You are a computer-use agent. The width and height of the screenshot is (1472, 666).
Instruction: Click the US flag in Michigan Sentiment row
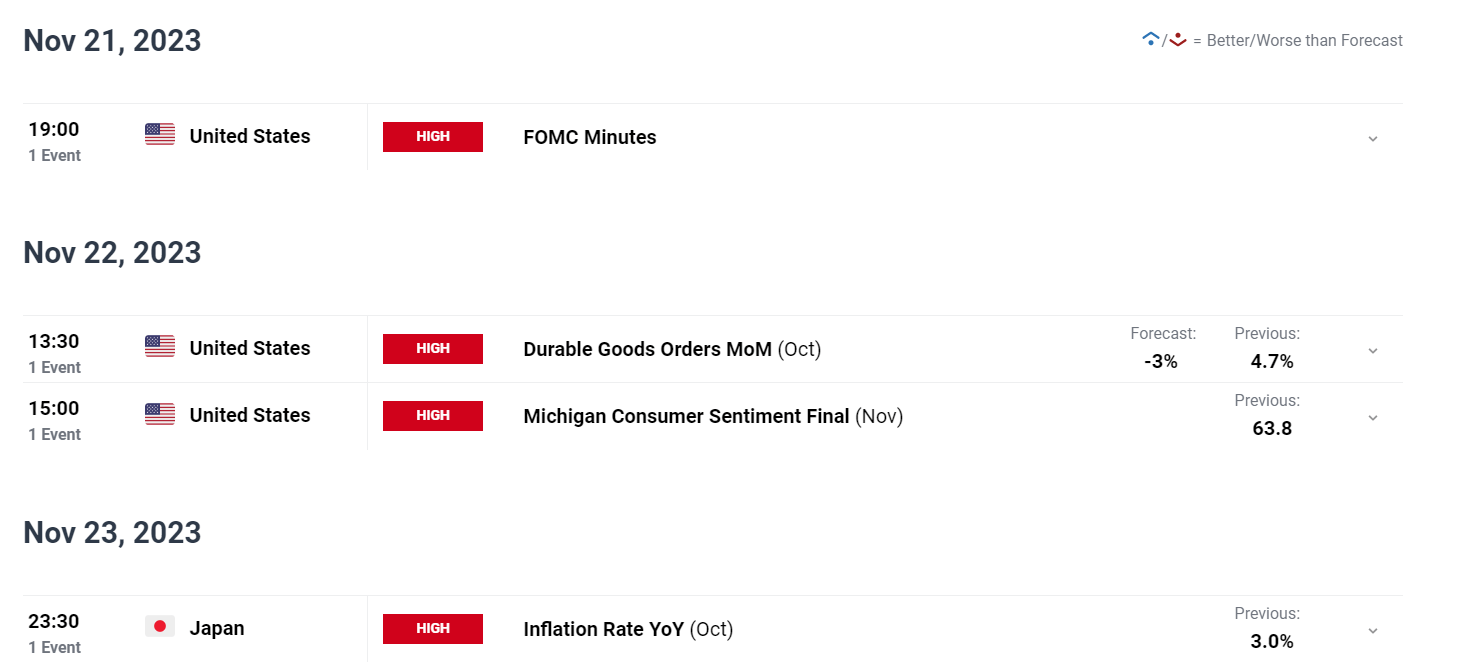coord(160,413)
